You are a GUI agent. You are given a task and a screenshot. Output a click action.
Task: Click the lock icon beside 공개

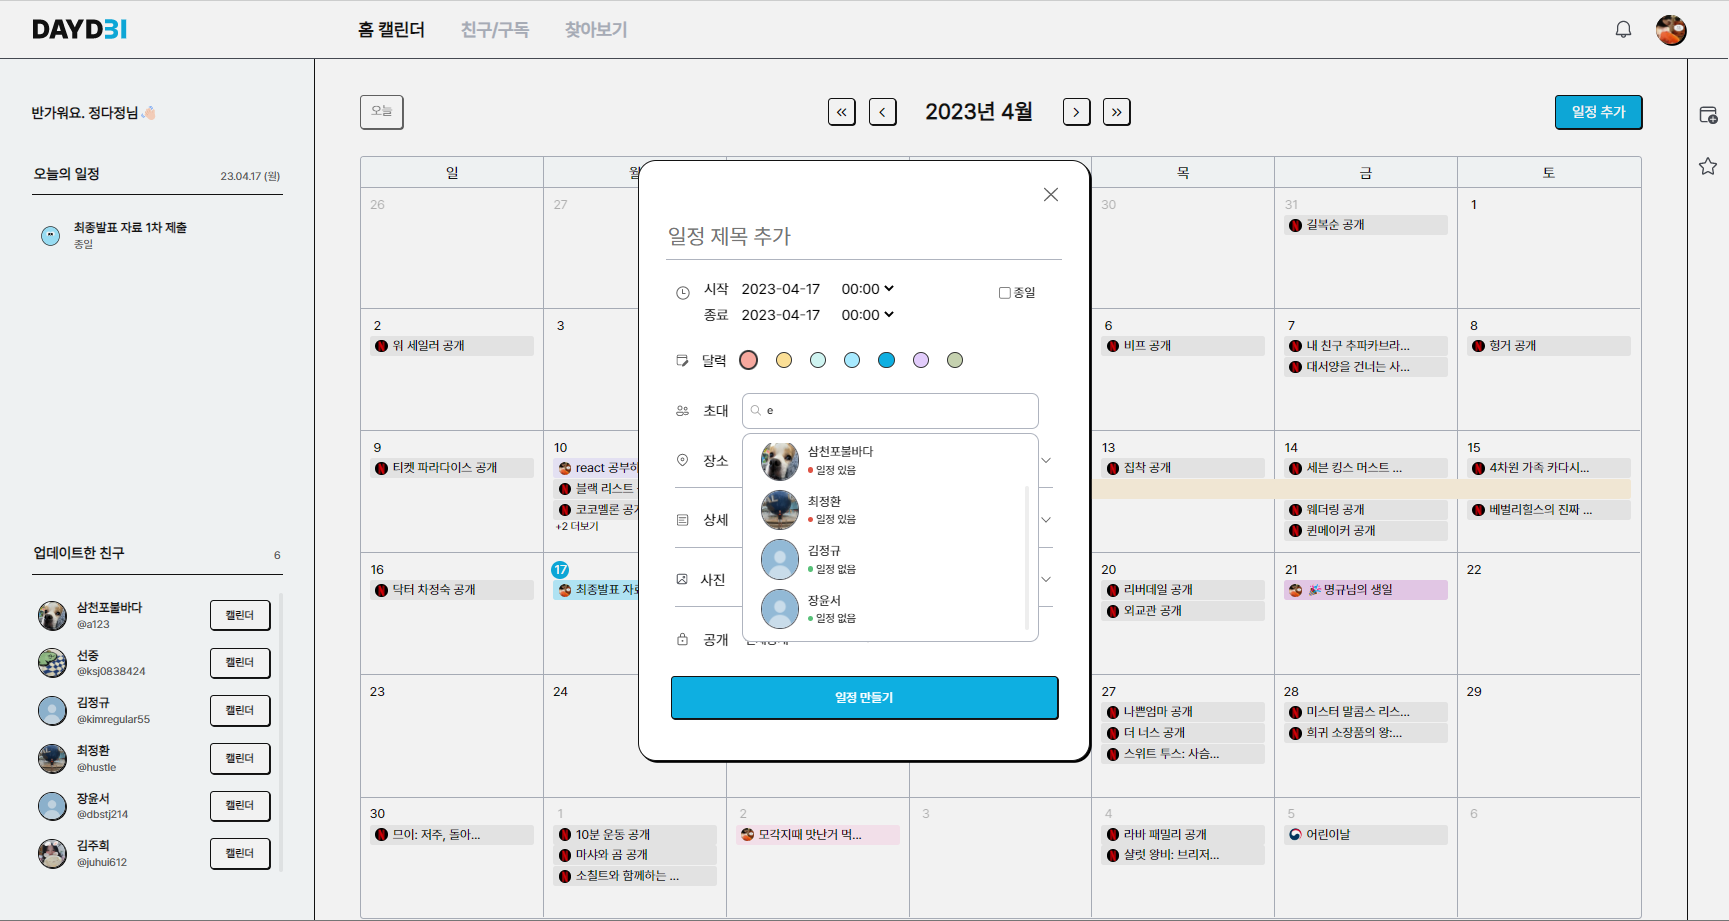coord(683,639)
